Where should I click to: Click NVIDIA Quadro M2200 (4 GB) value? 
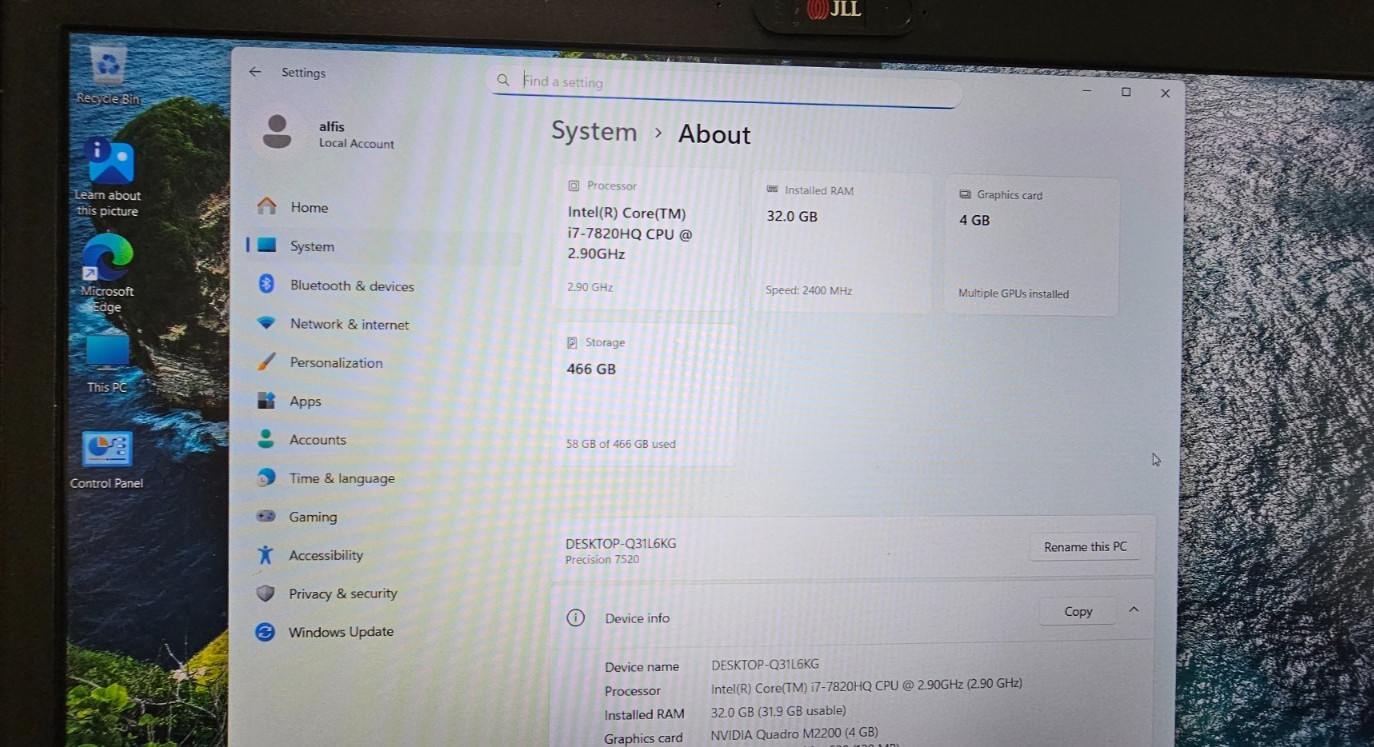(x=794, y=734)
